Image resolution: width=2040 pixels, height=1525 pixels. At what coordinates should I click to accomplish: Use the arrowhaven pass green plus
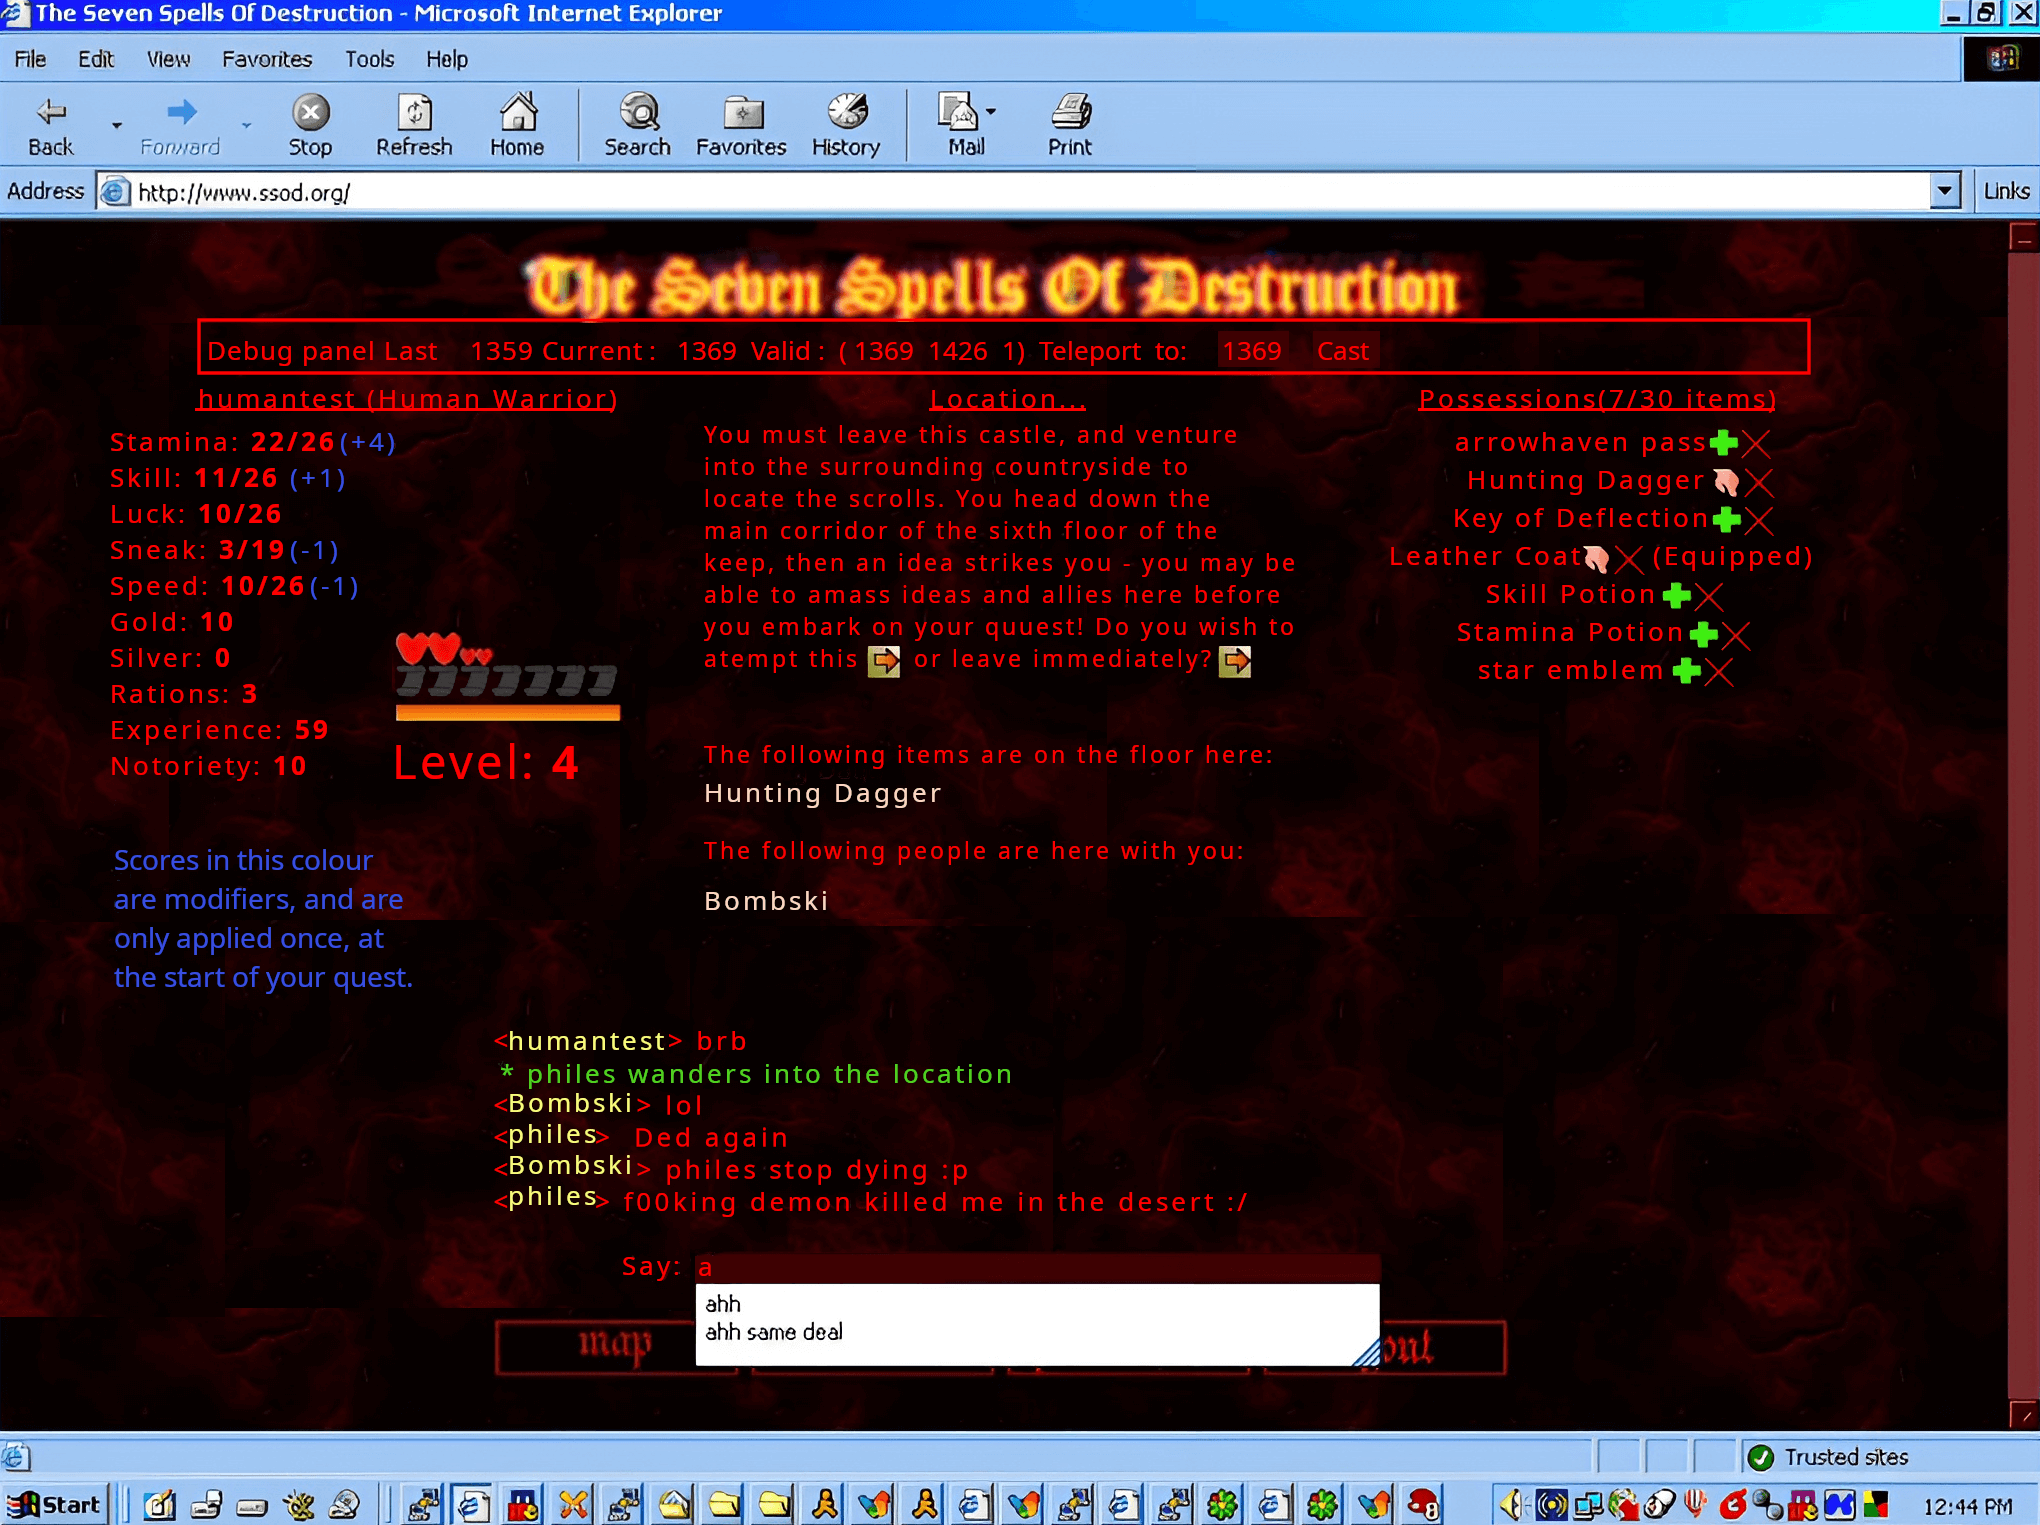(1723, 442)
